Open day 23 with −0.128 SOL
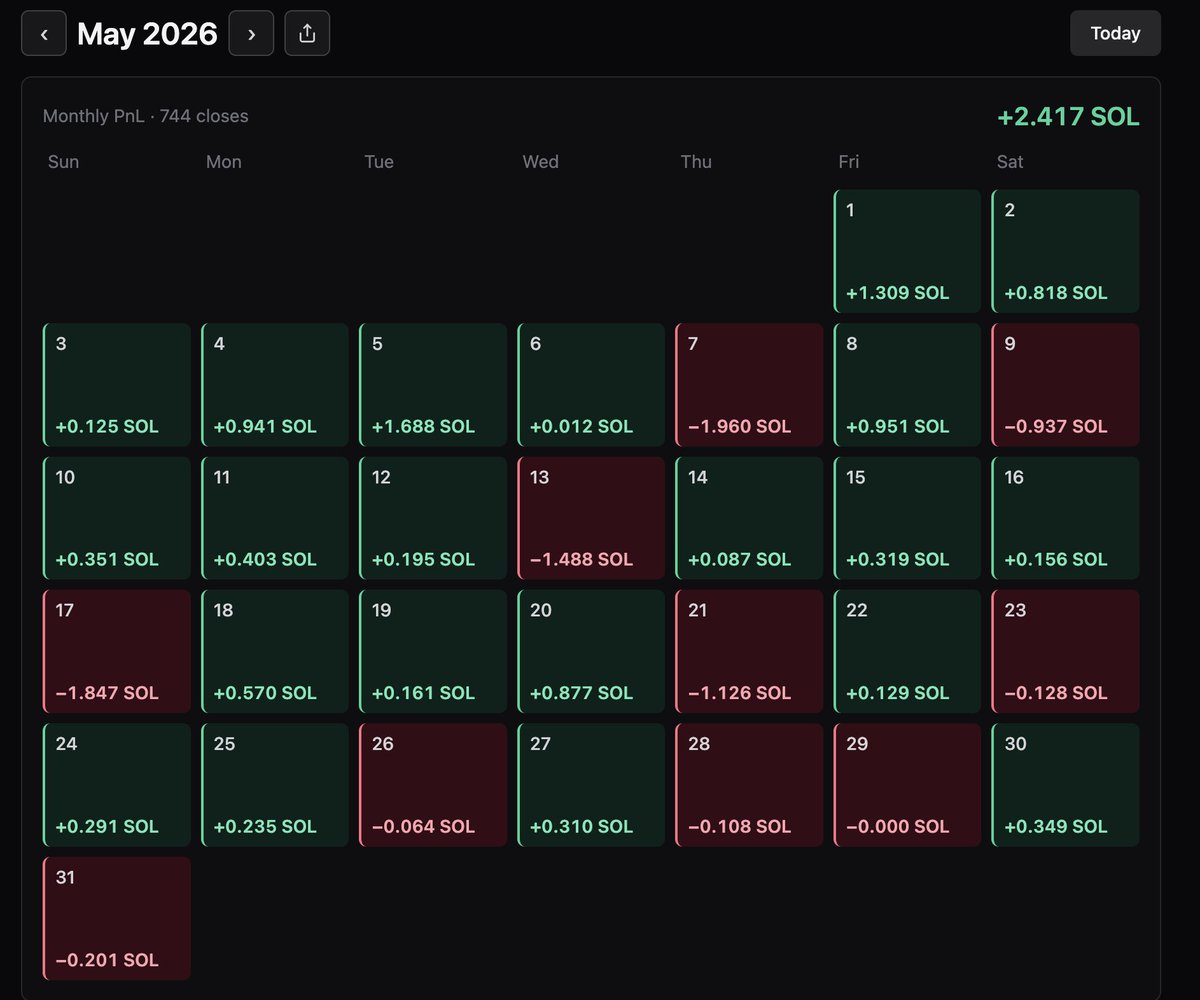The height and width of the screenshot is (1000, 1200). pos(1066,651)
